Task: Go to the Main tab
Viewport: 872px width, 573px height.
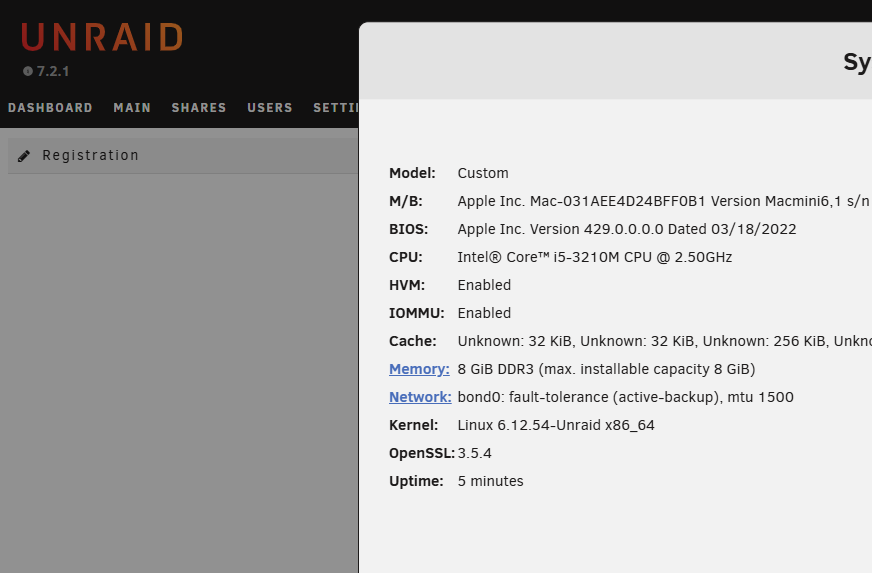Action: [132, 108]
